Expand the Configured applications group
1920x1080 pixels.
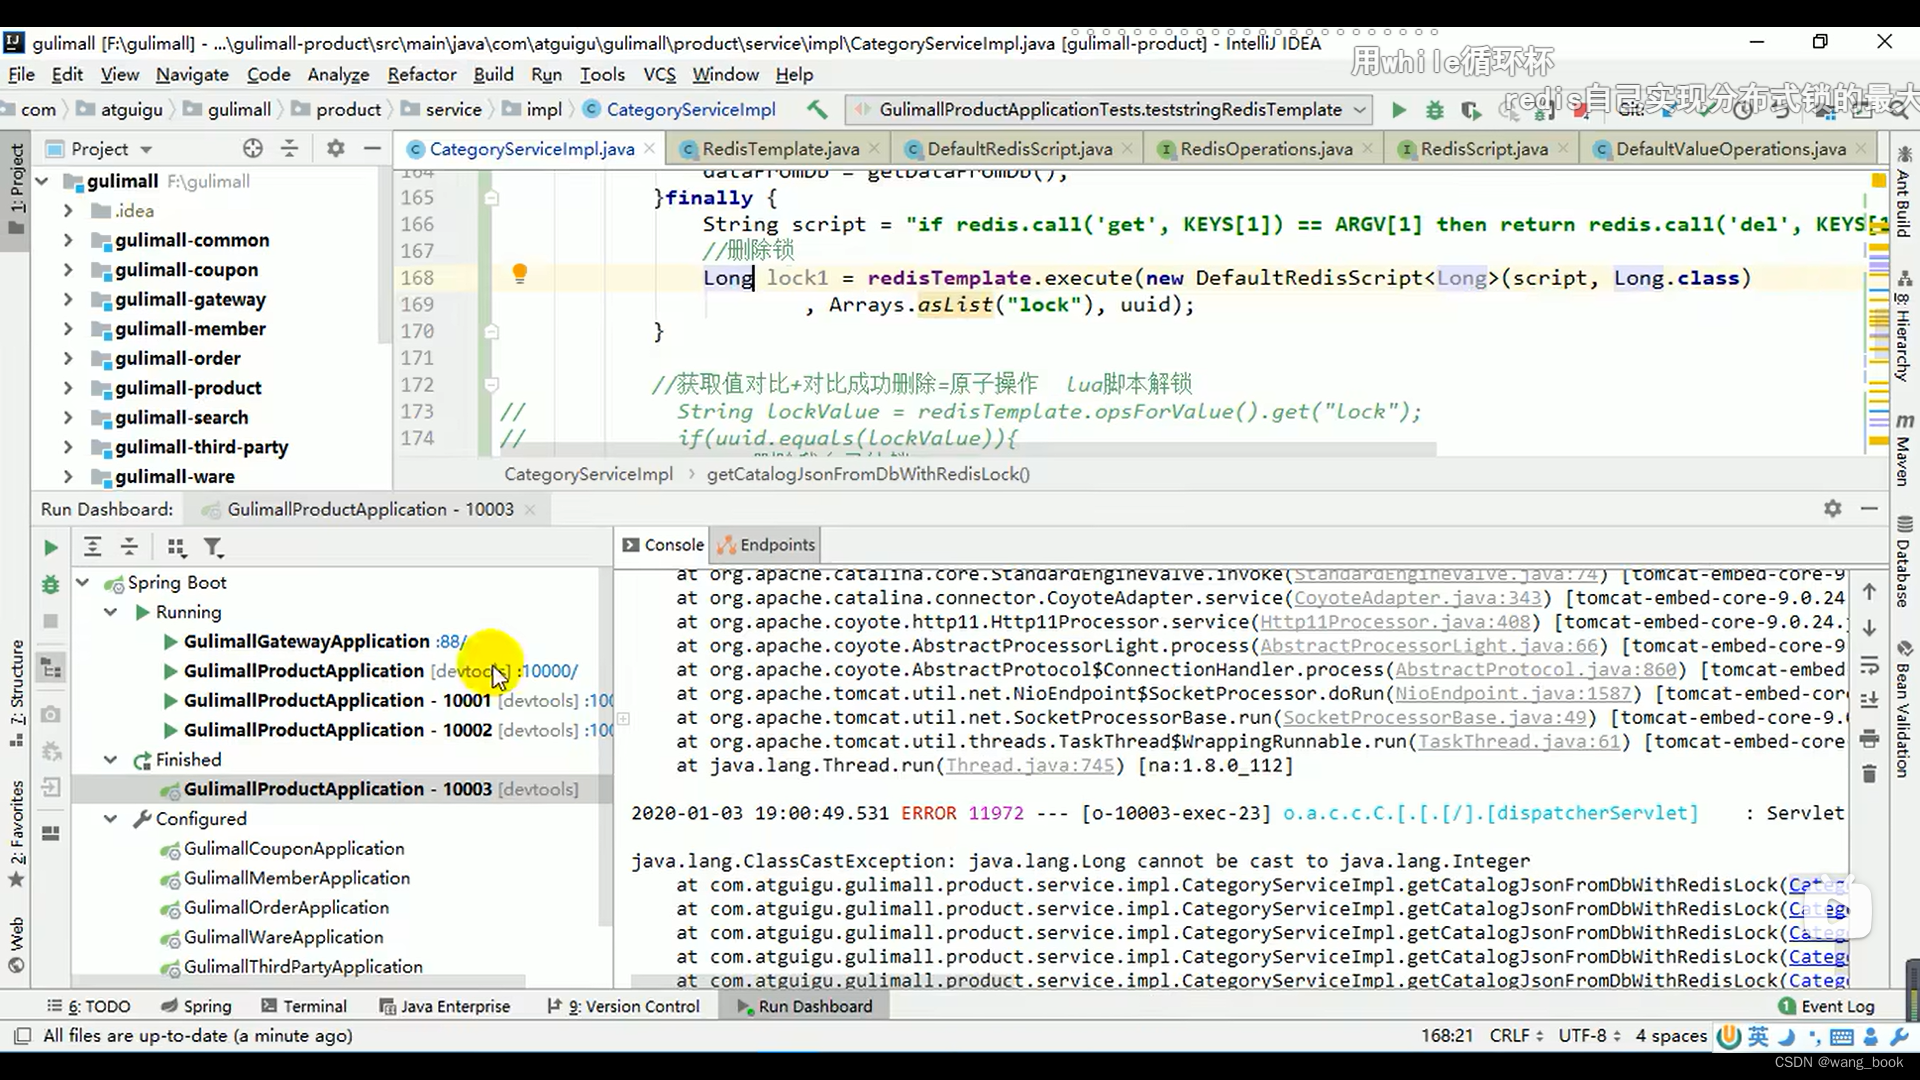click(109, 818)
